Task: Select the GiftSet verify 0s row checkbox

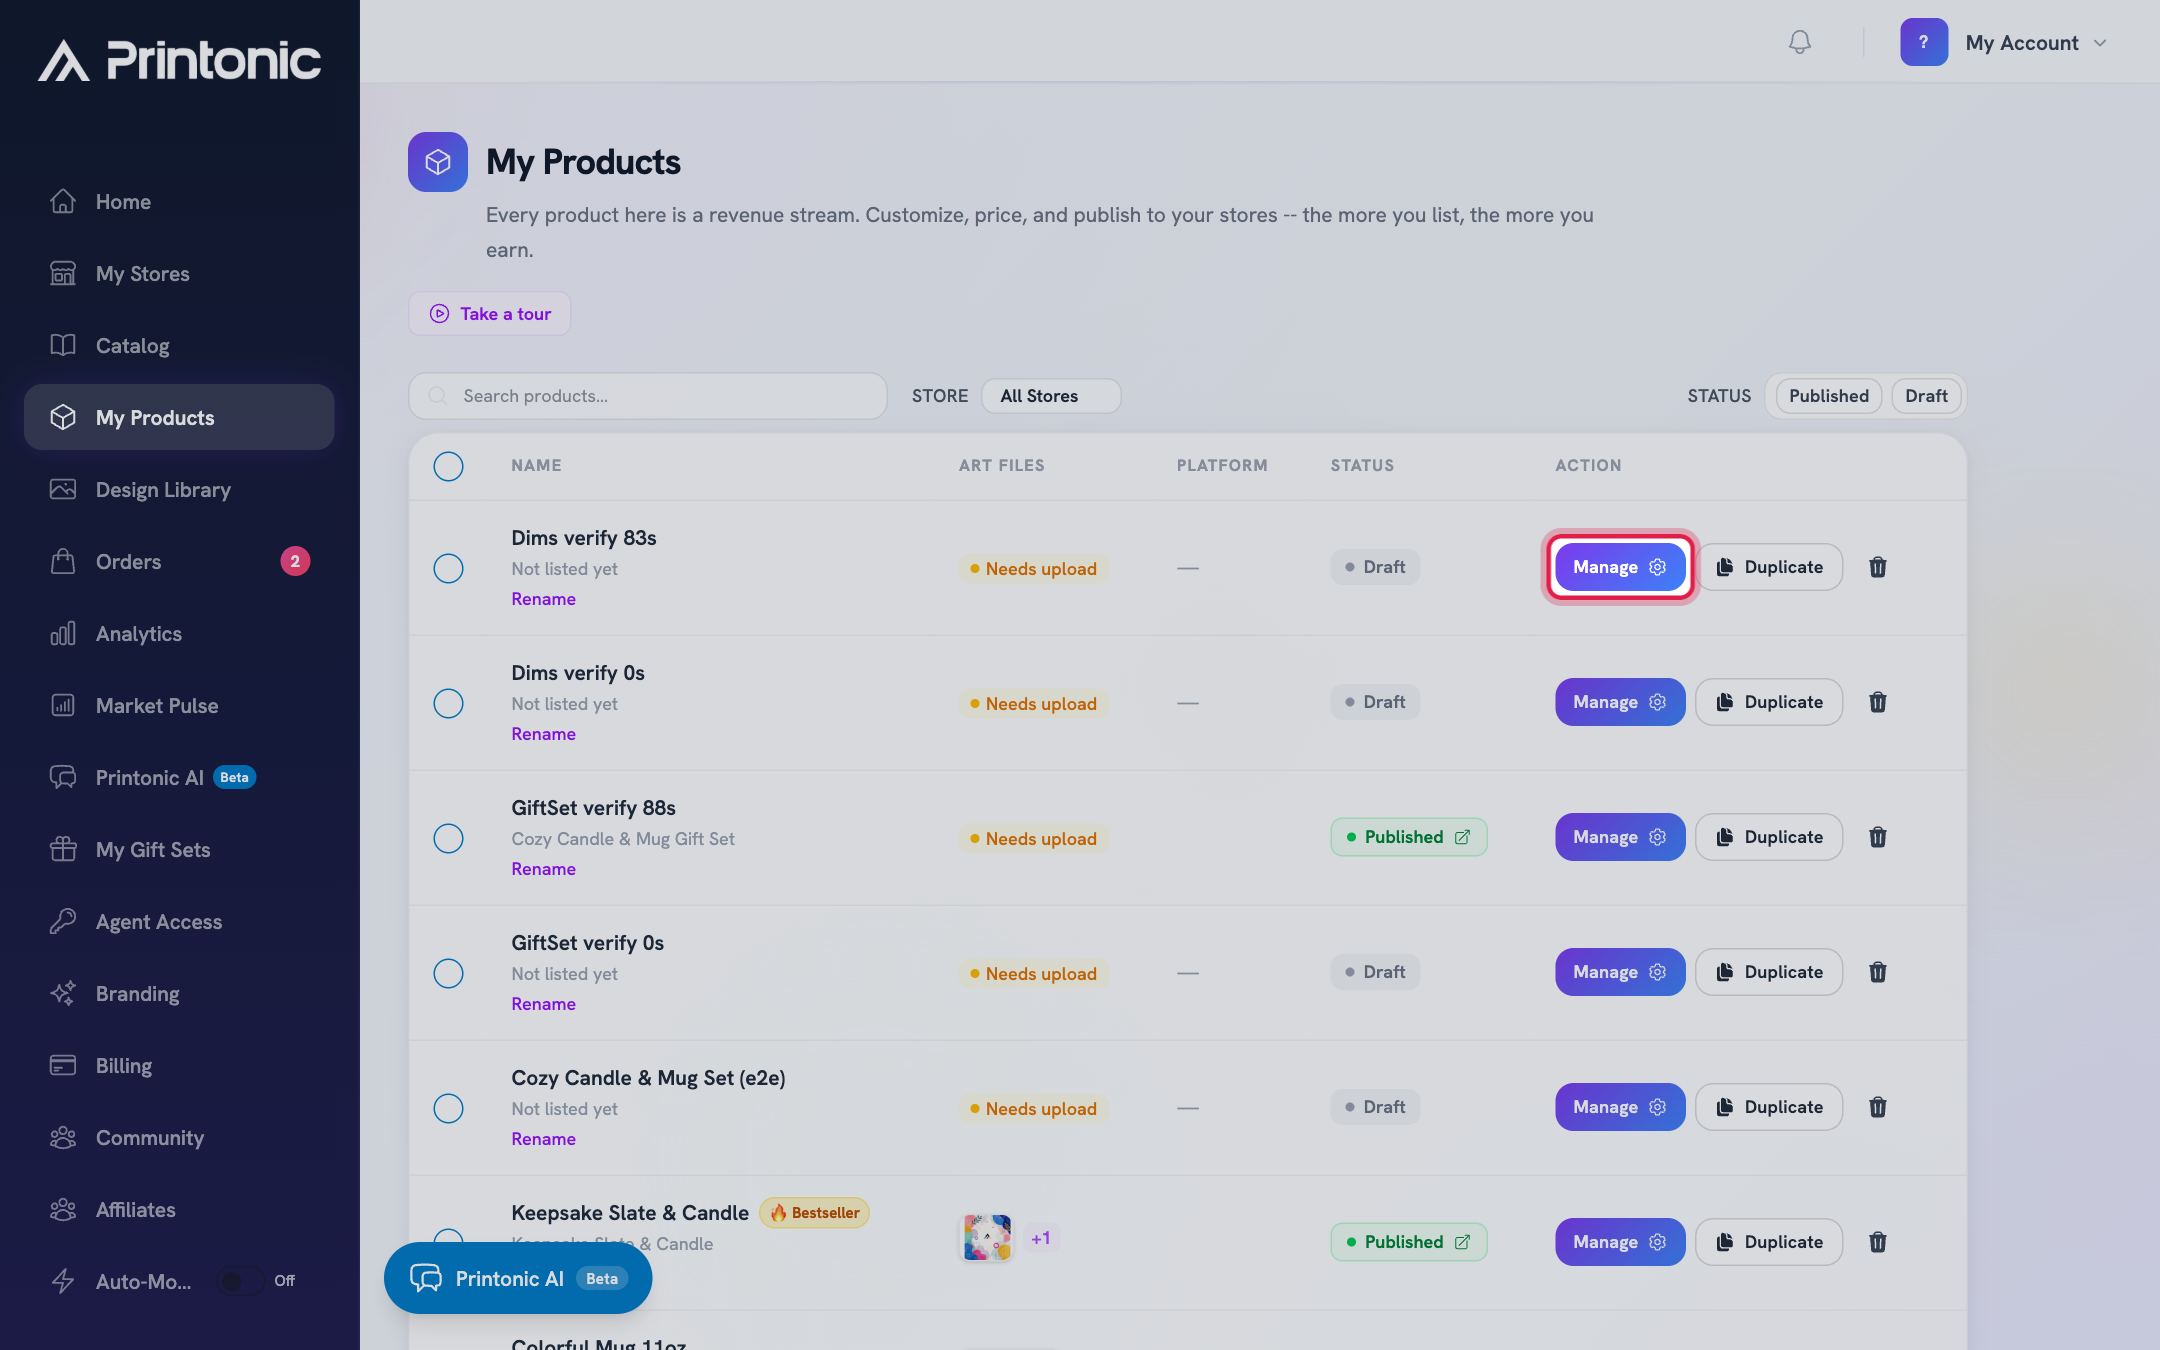Action: coord(448,974)
